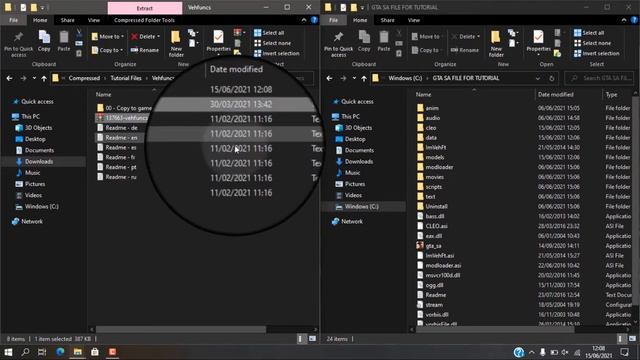The height and width of the screenshot is (360, 640).
Task: Click Paste icon in Vehfuncs window ribbon
Action: click(x=64, y=41)
